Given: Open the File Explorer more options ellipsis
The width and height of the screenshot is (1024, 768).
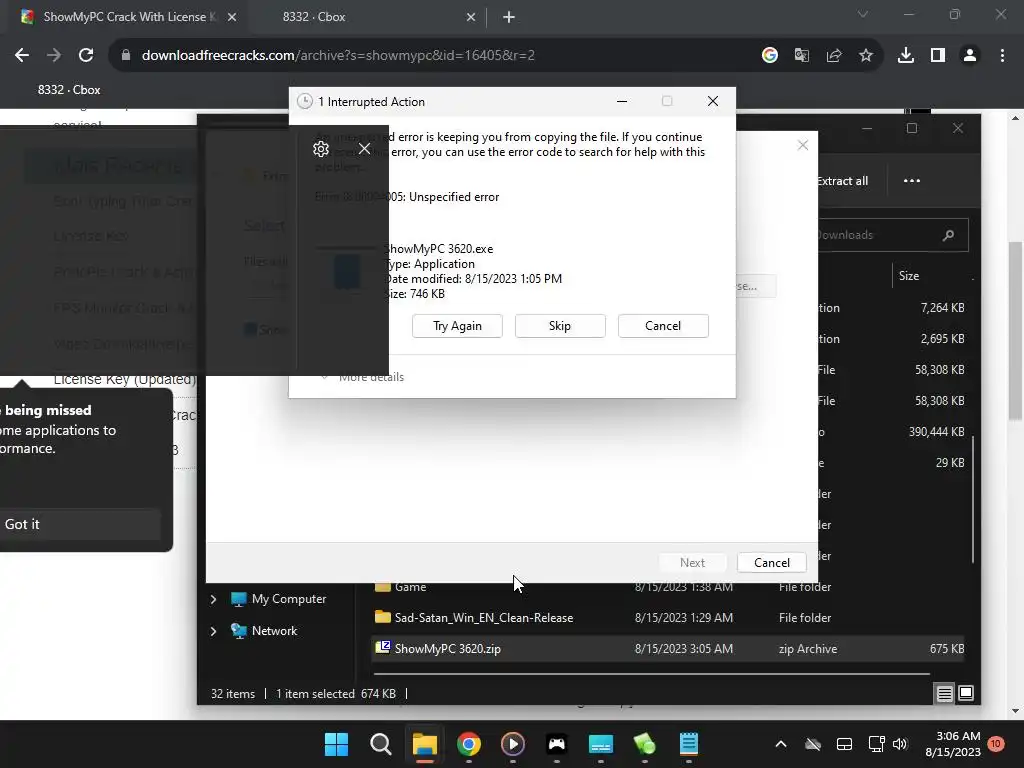Looking at the screenshot, I should tap(912, 181).
